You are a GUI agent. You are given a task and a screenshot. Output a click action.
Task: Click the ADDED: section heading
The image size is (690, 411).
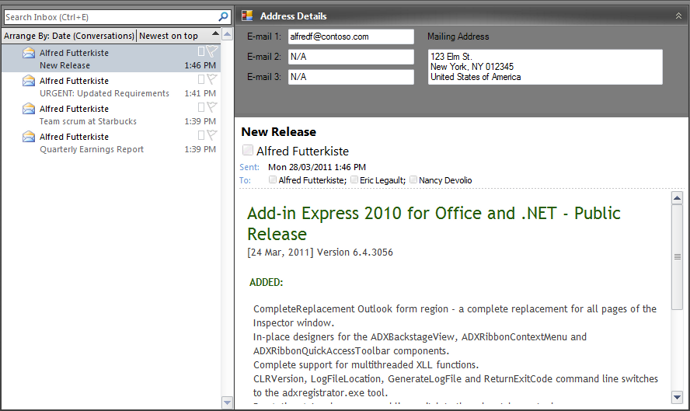[x=266, y=282]
